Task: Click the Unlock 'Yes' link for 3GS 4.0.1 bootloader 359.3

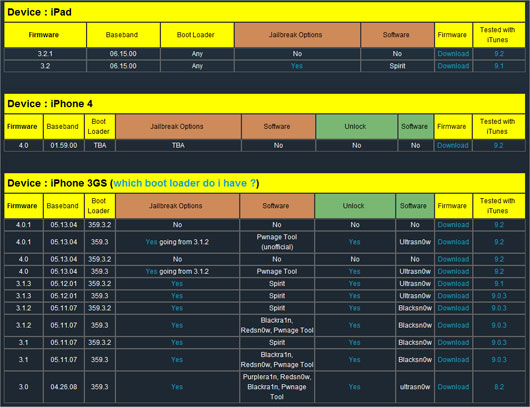Action: 354,242
